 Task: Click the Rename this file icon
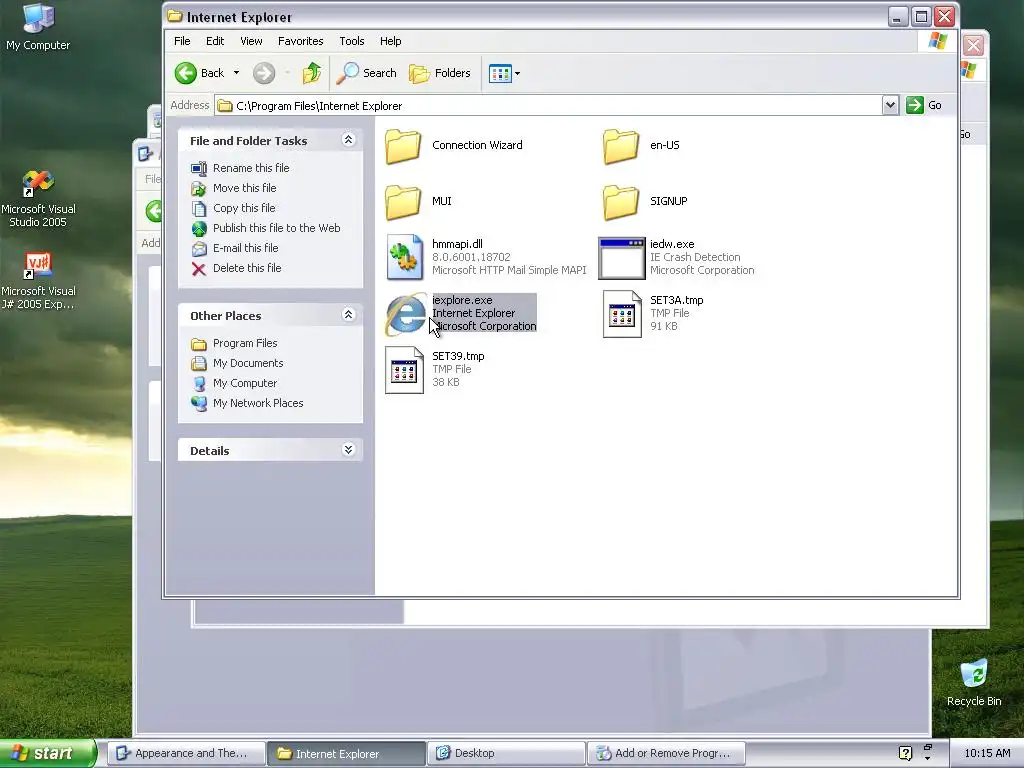[199, 168]
